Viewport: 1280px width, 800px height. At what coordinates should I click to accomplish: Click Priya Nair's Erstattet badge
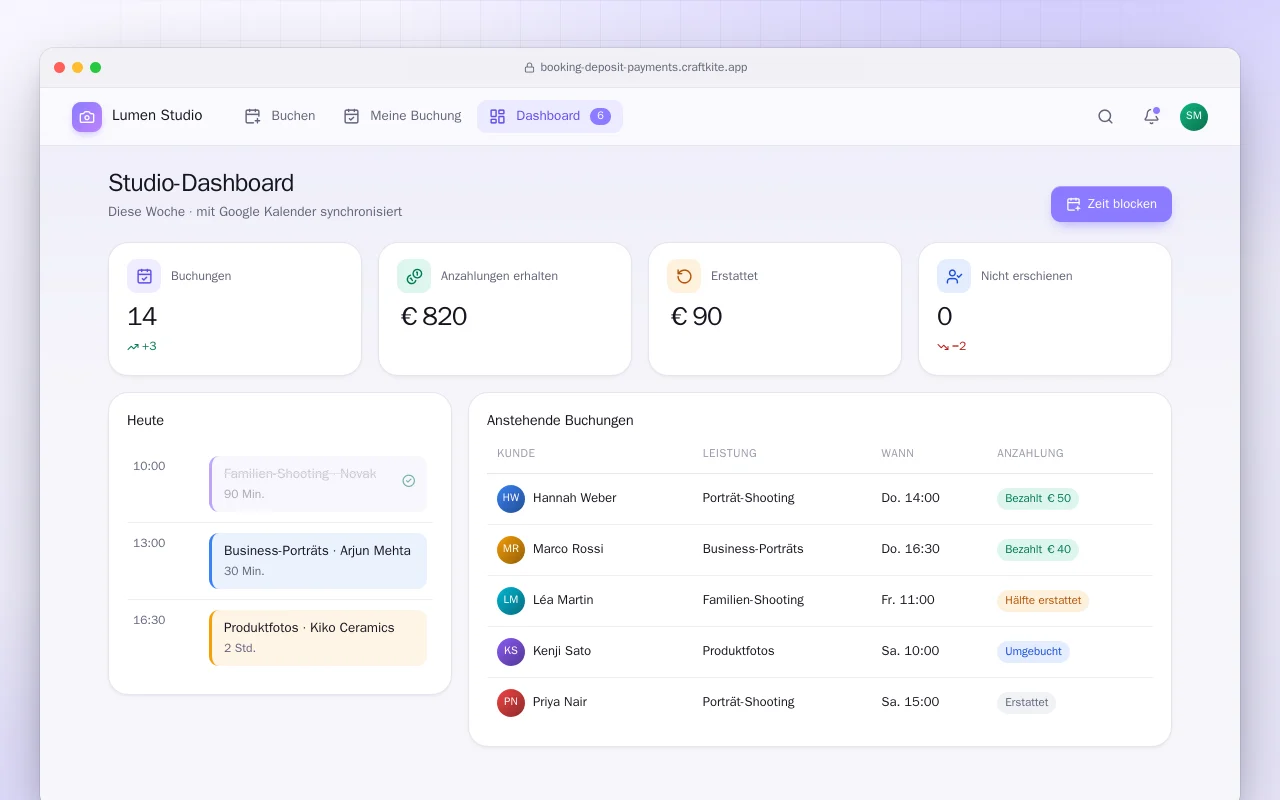(1026, 702)
